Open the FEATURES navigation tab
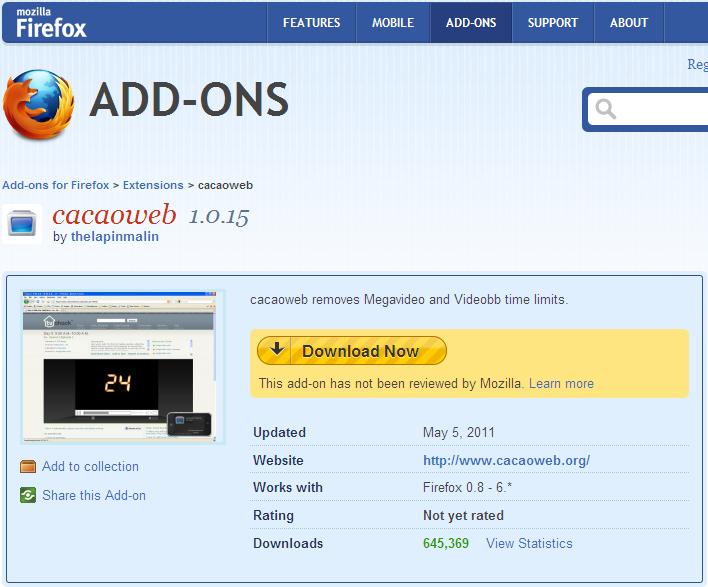This screenshot has width=708, height=587. coord(312,23)
